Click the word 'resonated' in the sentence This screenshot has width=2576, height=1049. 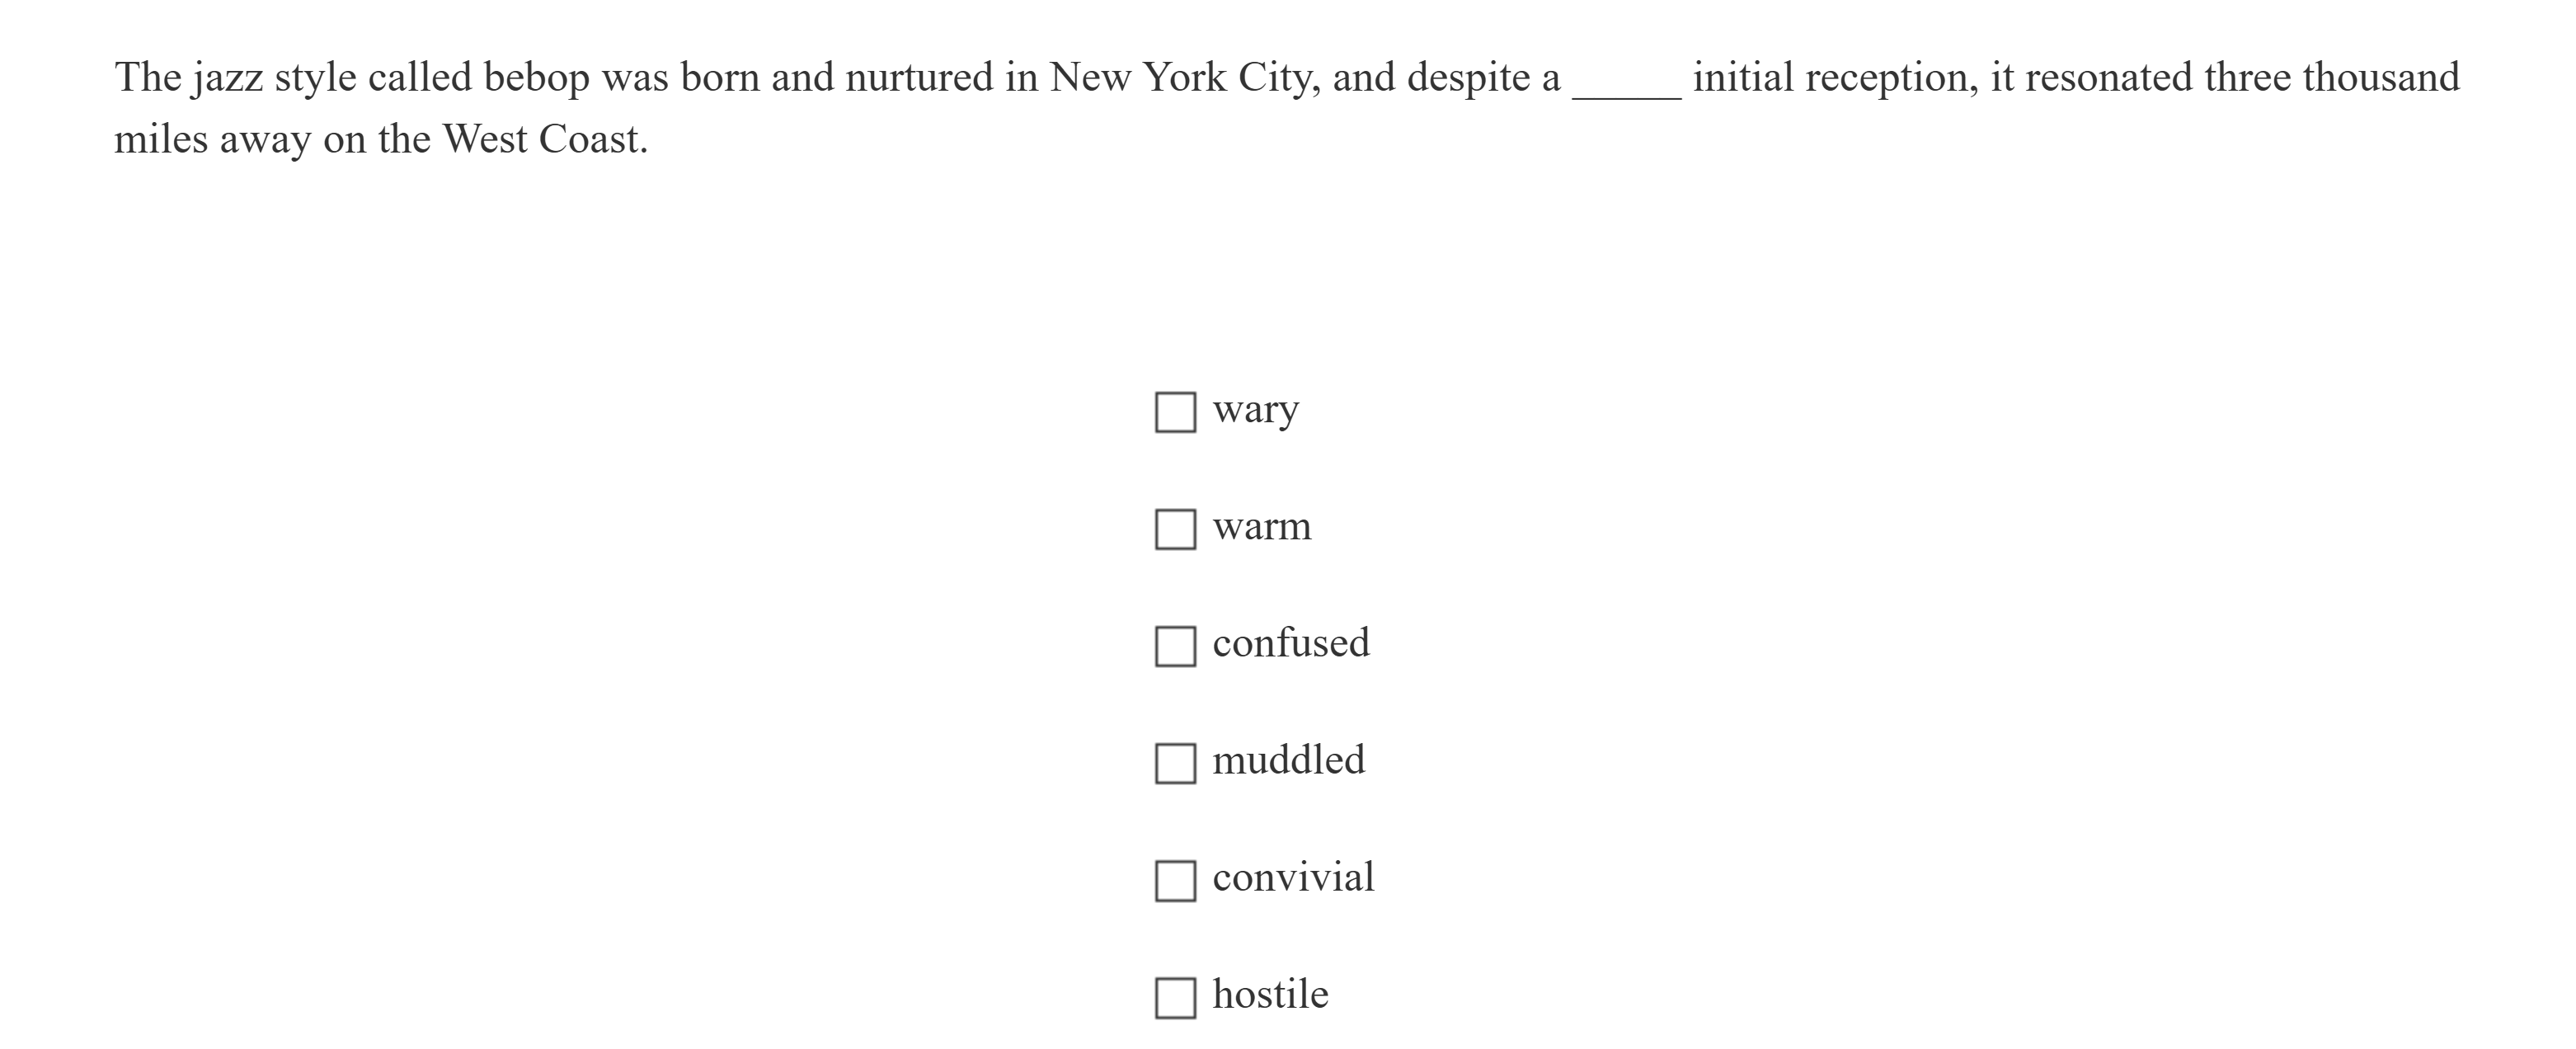2107,78
